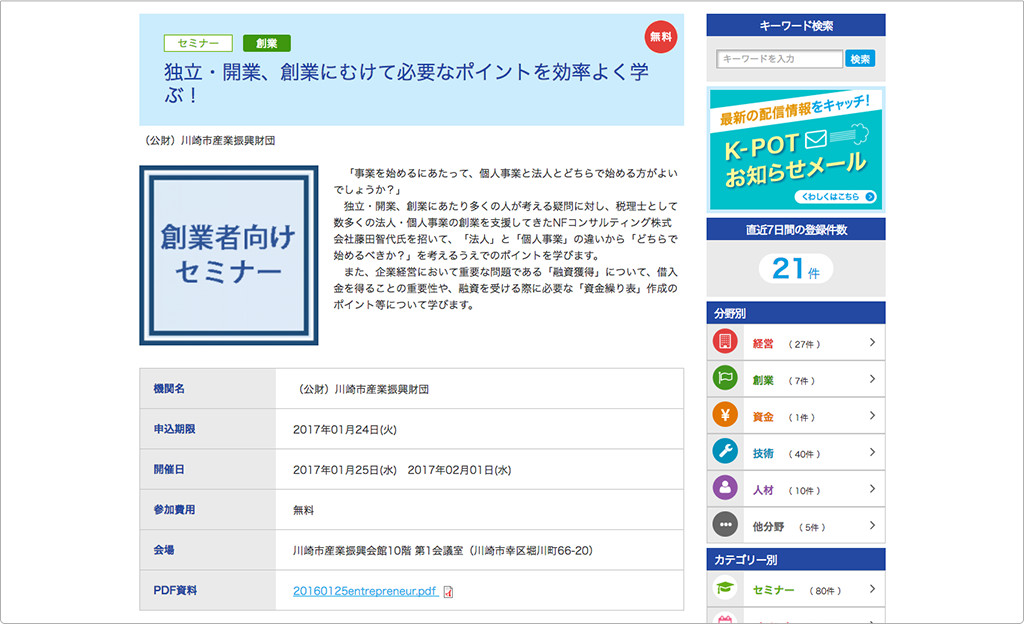The image size is (1024, 624).
Task: Click the PDF file icon beside the filename
Action: (x=448, y=591)
